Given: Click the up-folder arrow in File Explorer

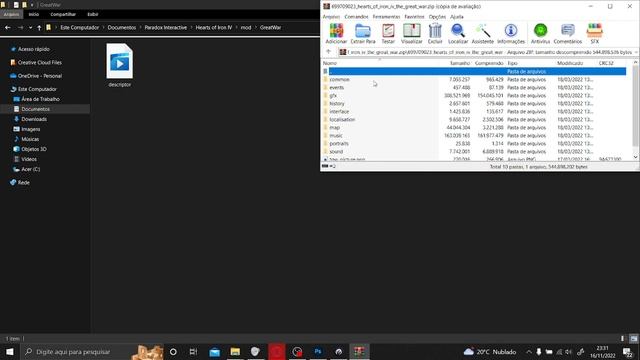Looking at the screenshot, I should coord(39,27).
